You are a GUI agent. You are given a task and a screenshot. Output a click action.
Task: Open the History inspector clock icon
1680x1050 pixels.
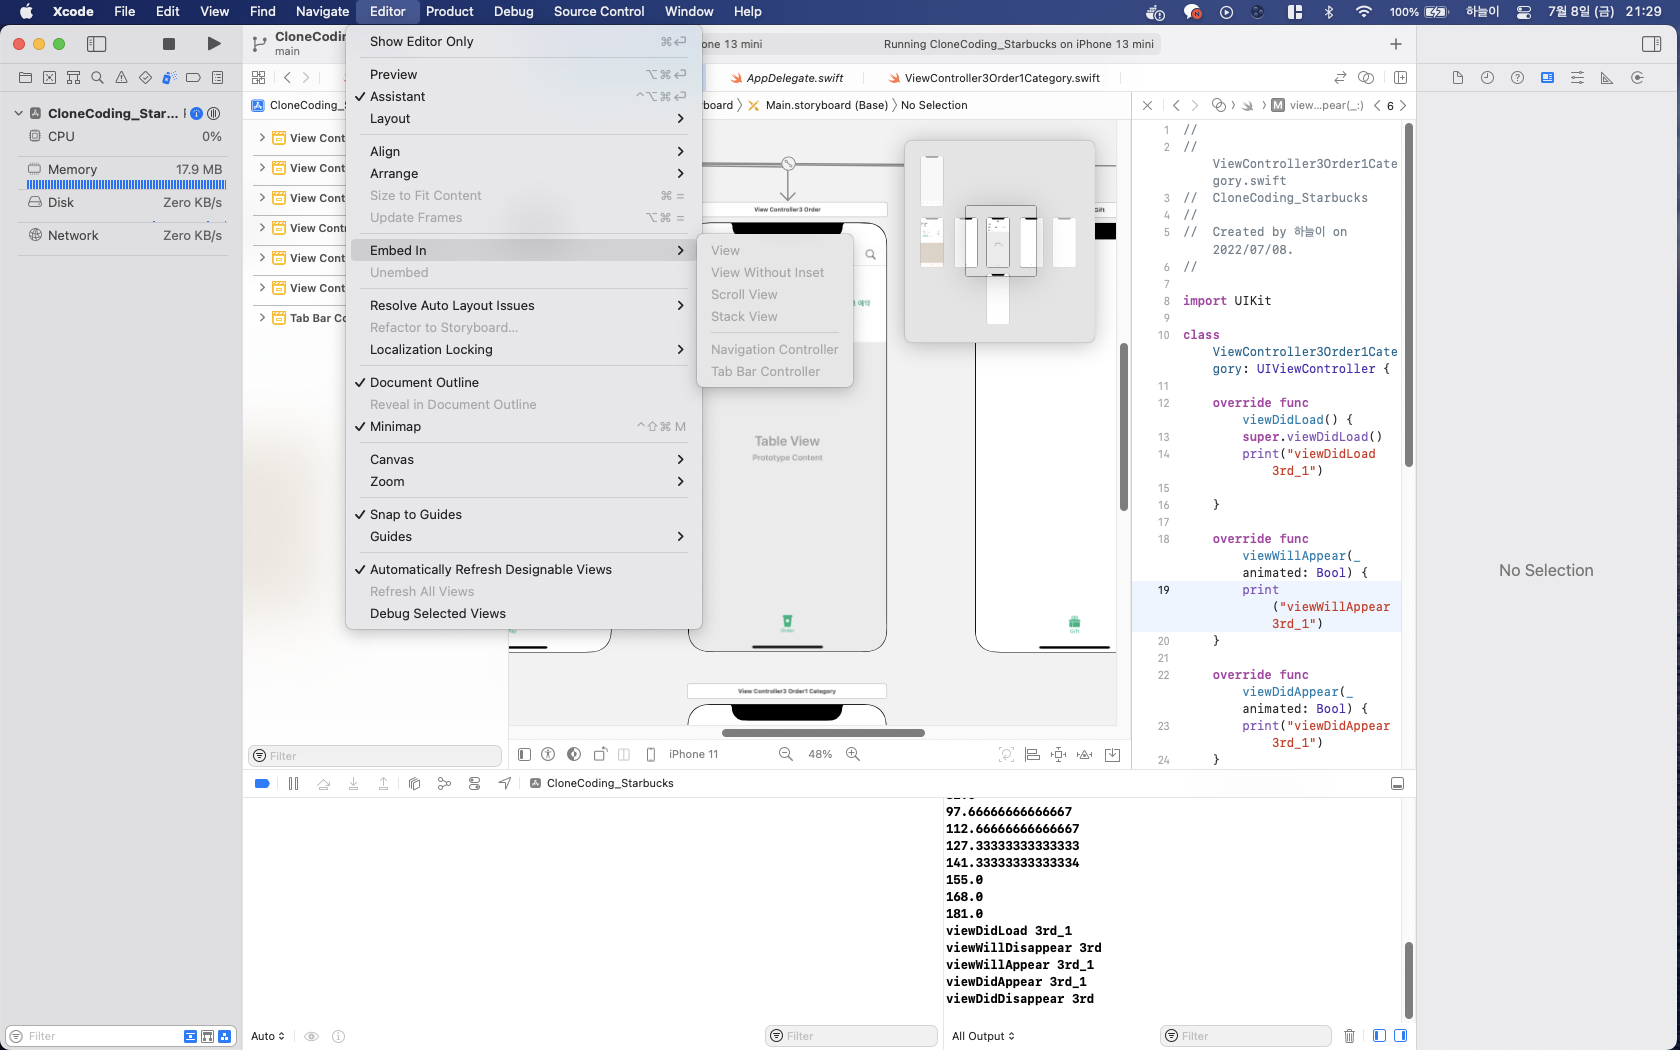(1488, 78)
